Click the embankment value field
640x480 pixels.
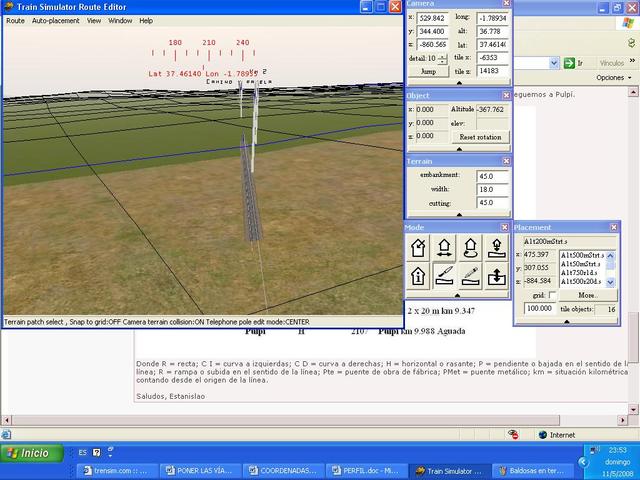click(492, 175)
